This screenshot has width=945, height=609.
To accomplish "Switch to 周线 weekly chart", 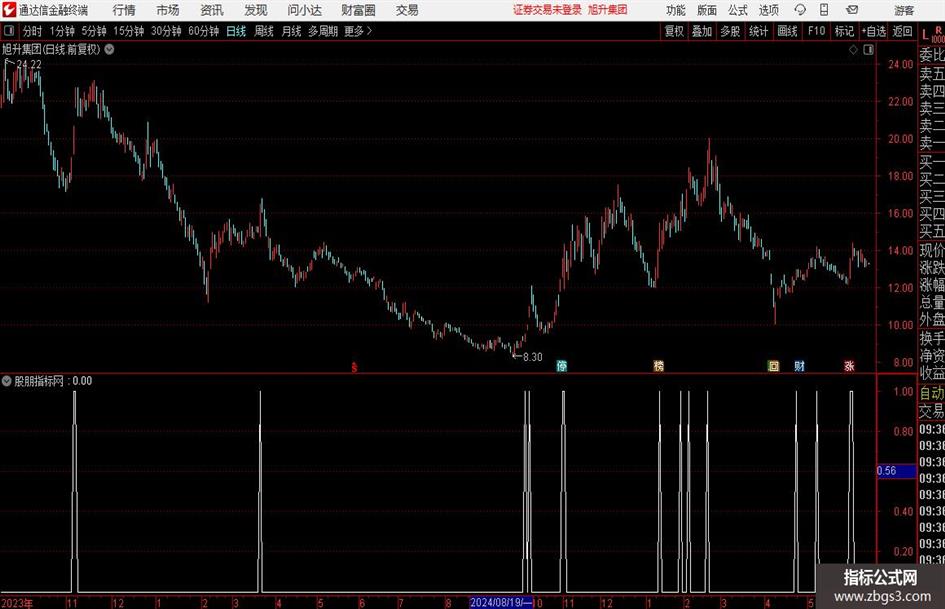I will pos(264,31).
